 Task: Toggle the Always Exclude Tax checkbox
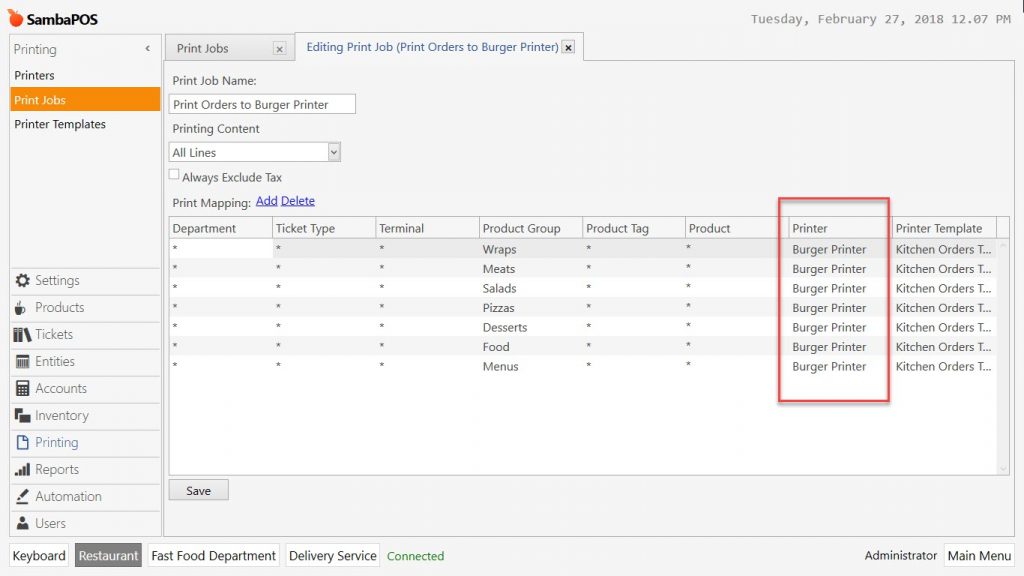tap(174, 174)
